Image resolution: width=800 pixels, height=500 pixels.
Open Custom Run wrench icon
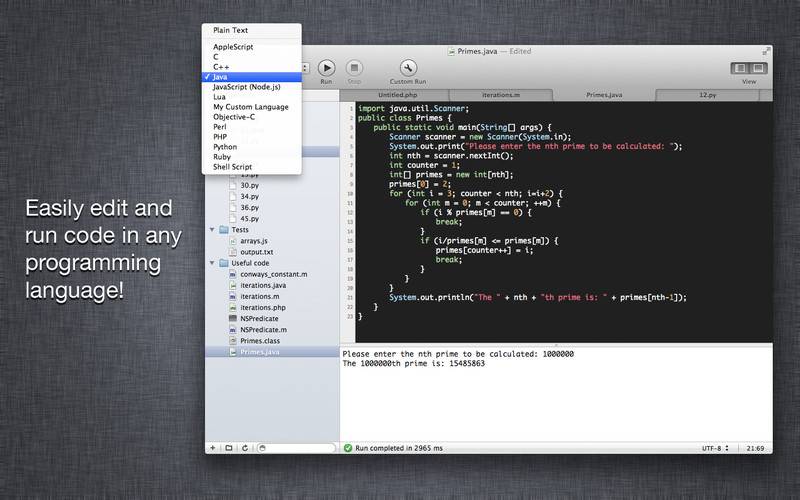coord(408,68)
